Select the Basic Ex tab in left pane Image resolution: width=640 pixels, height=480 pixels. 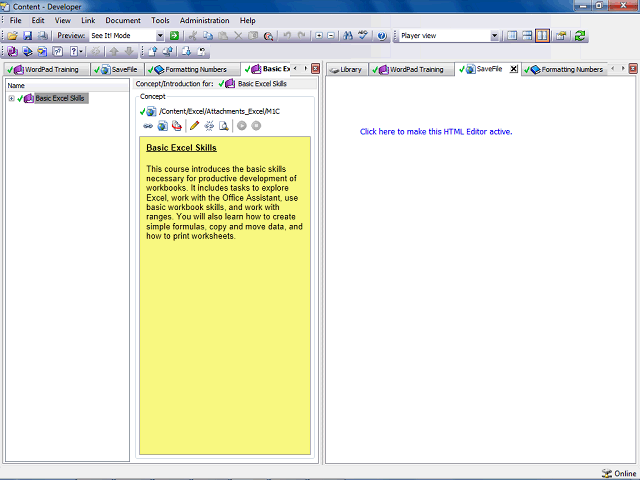point(267,69)
